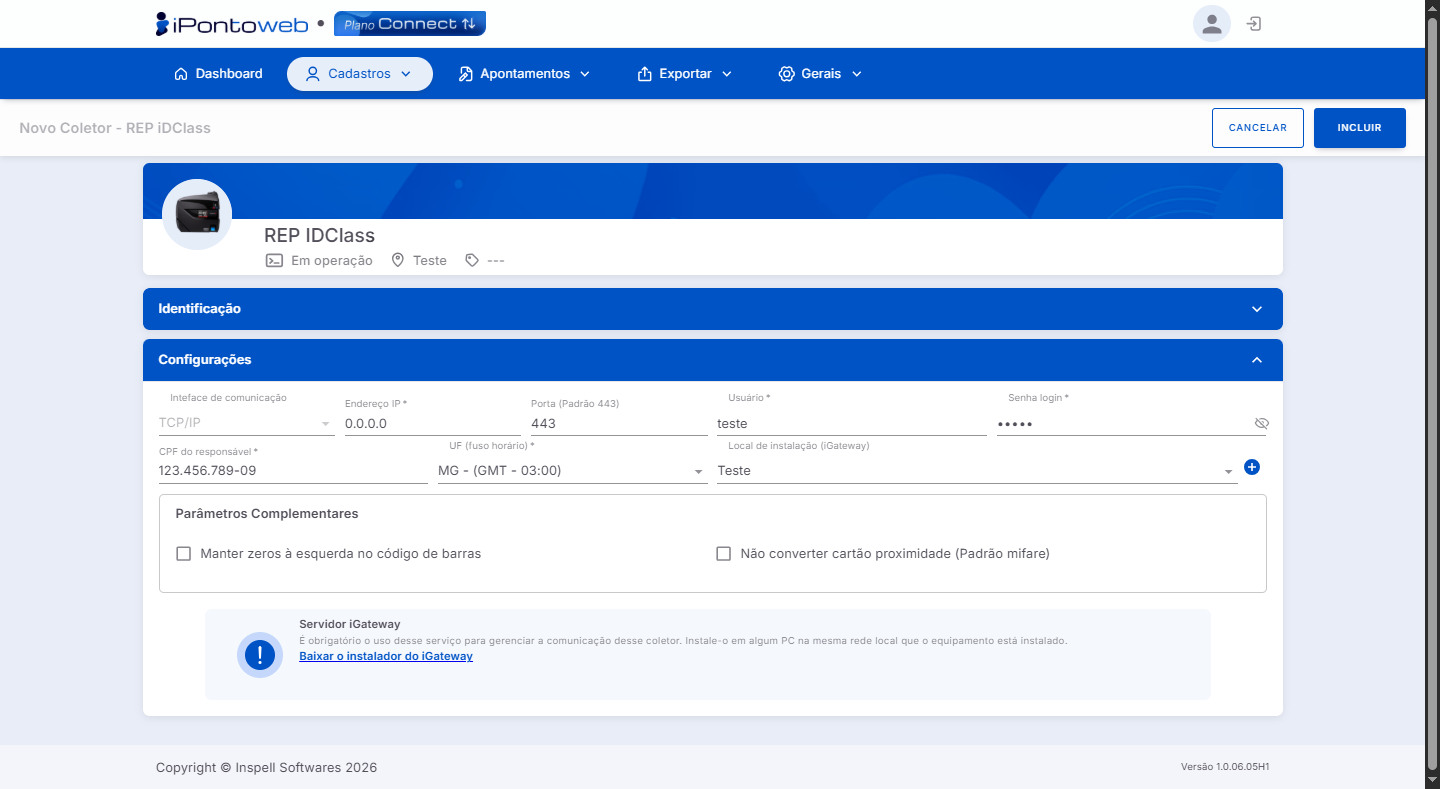Click the location pin icon beside Teste
This screenshot has height=789, width=1440.
398,260
